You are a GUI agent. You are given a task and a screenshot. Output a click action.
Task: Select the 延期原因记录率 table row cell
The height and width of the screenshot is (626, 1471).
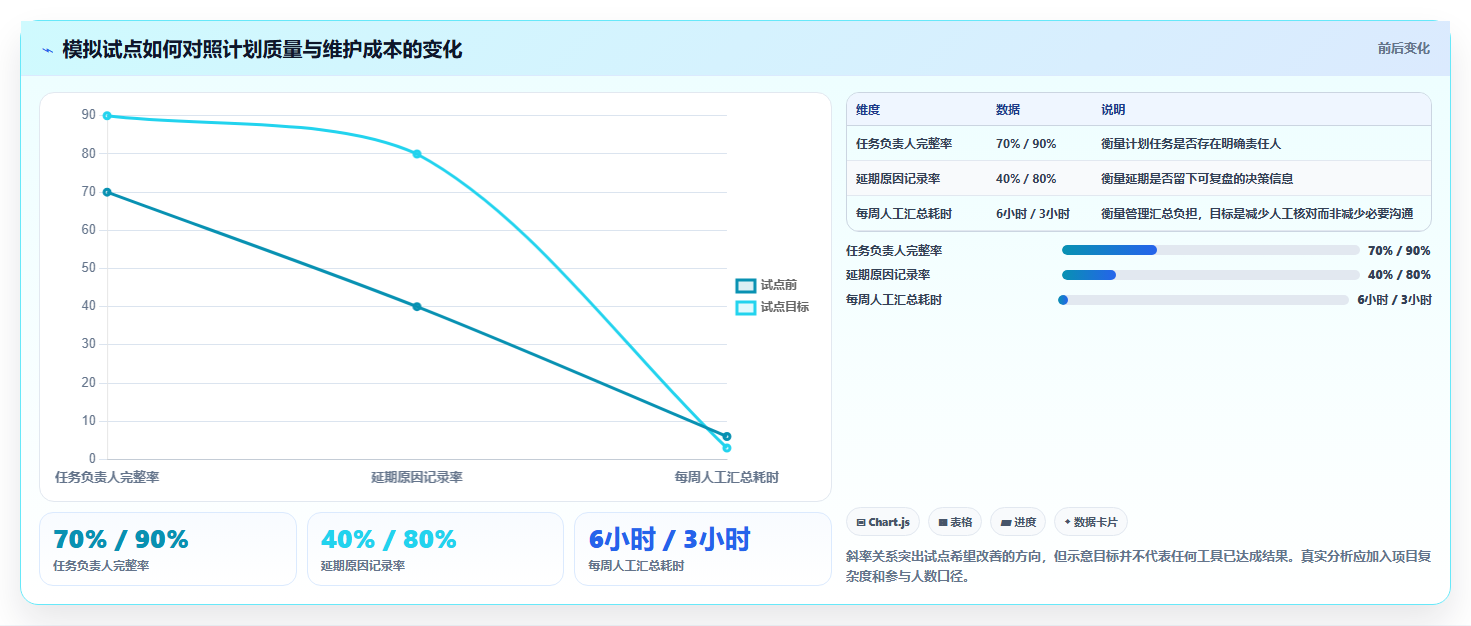[x=898, y=178]
